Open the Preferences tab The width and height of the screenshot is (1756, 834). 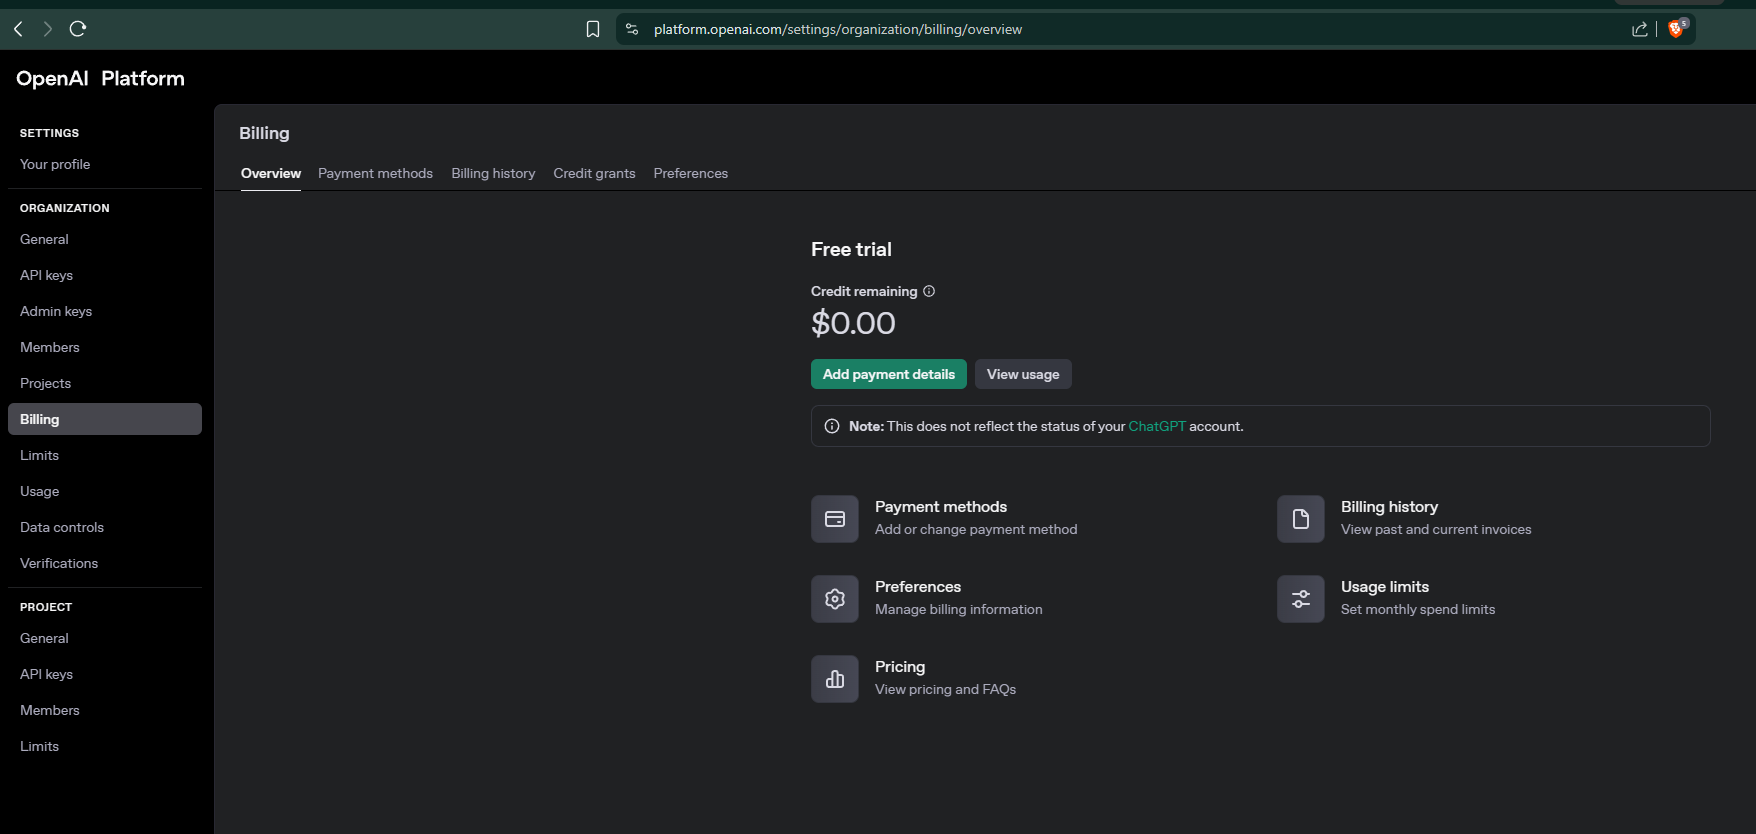pos(691,173)
